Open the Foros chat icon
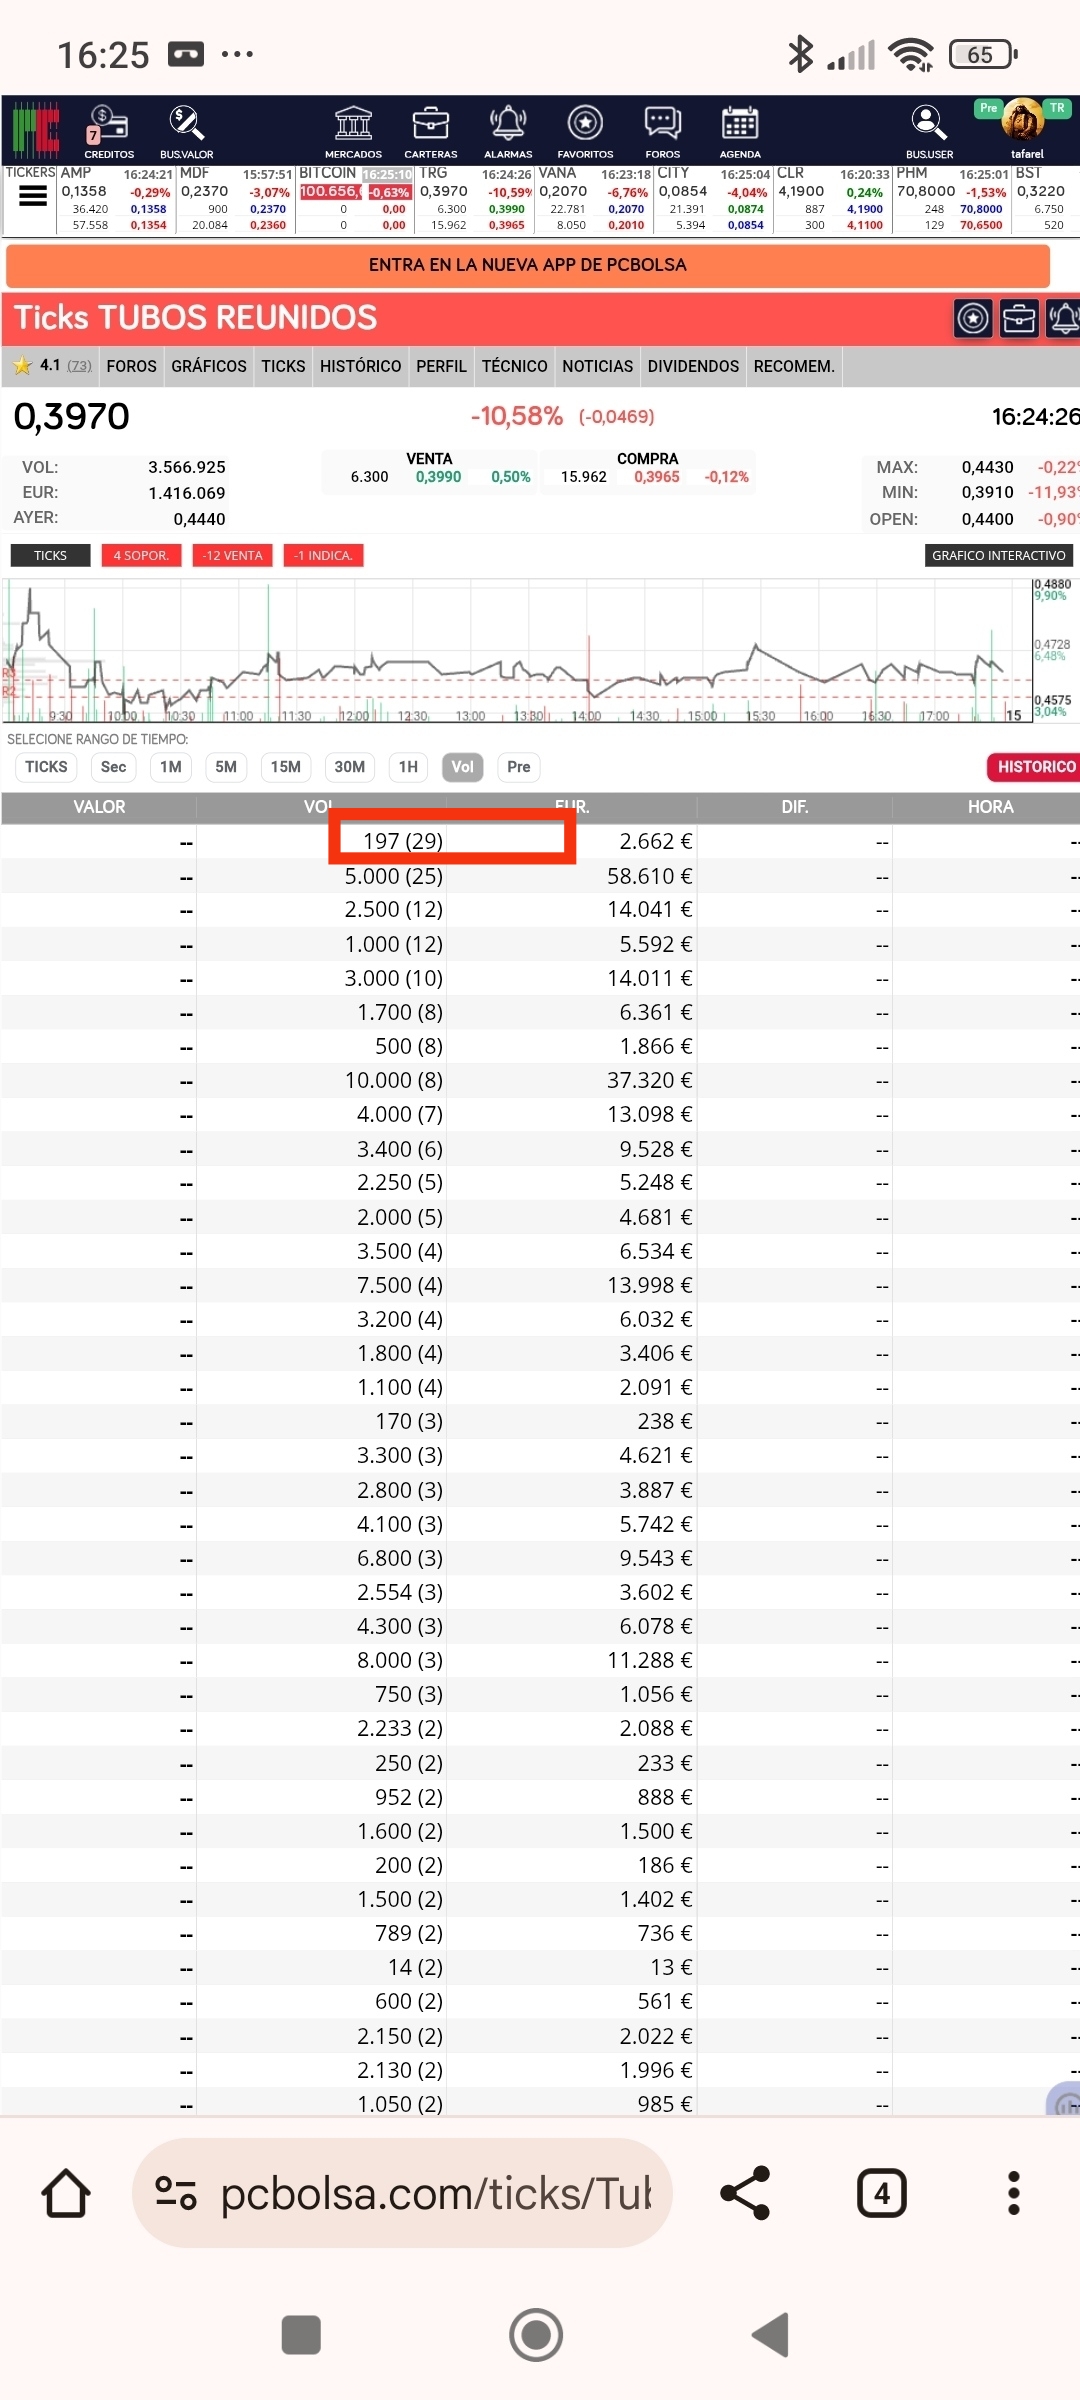The height and width of the screenshot is (2400, 1080). pos(662,131)
